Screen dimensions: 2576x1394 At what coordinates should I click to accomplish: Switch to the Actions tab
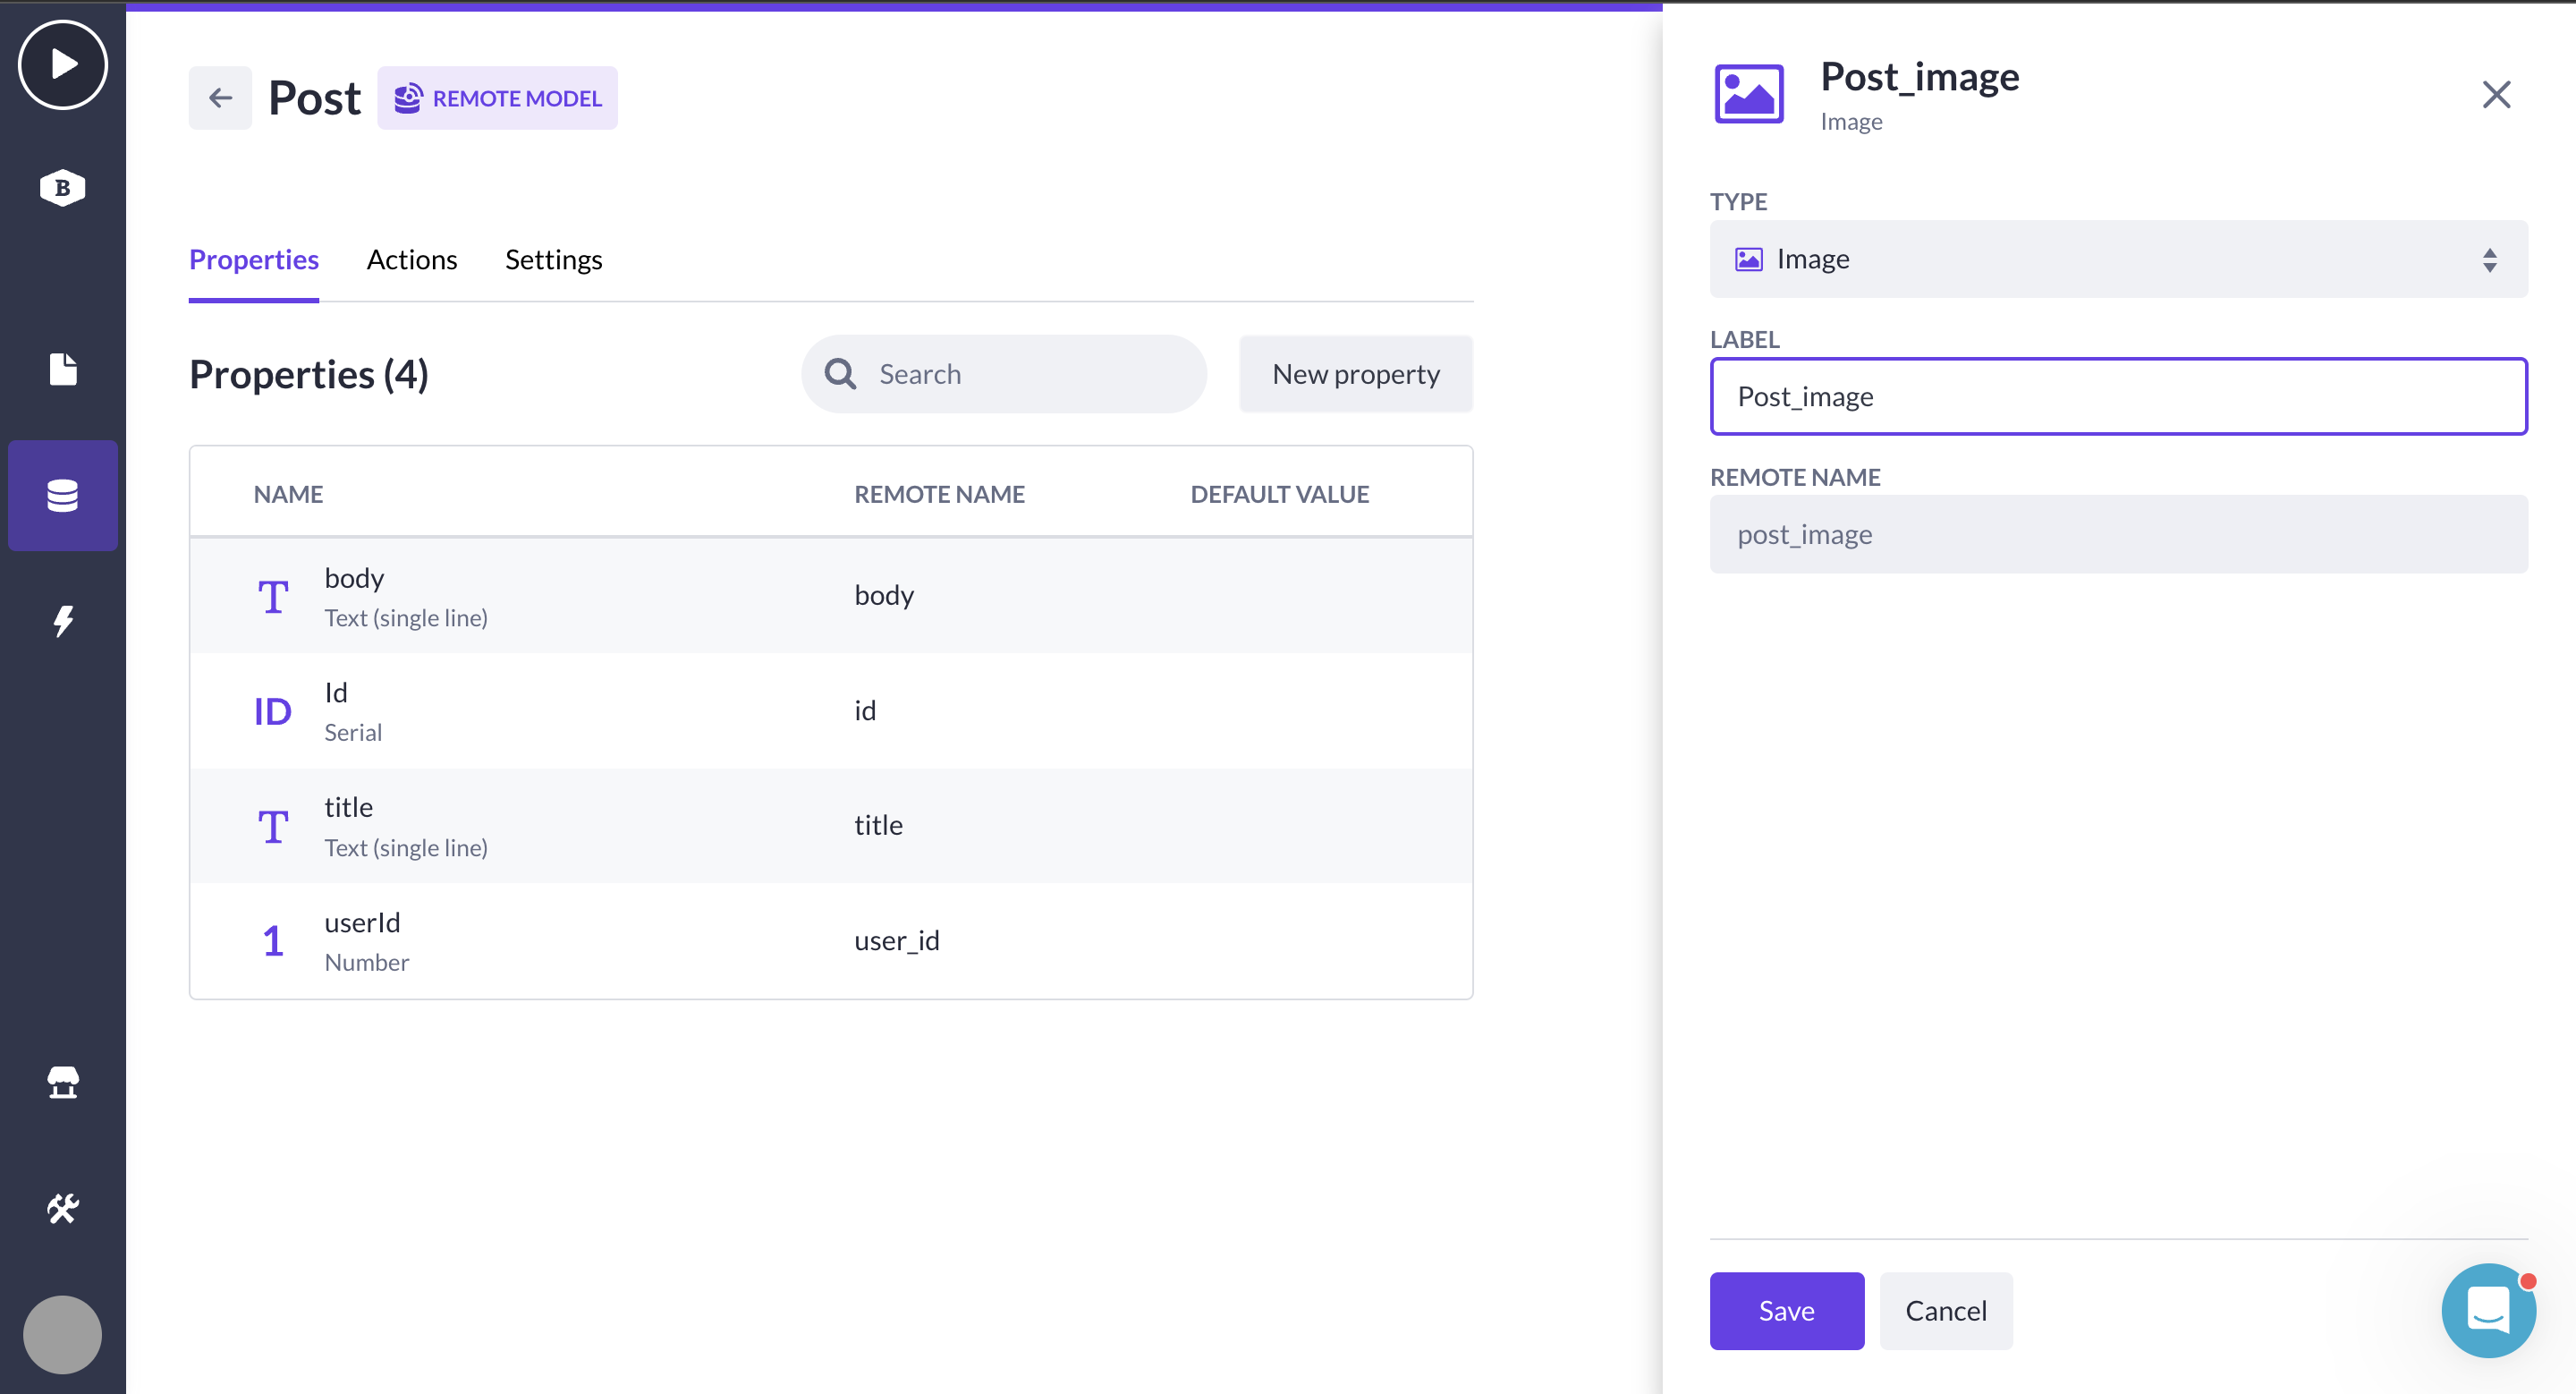(x=412, y=260)
